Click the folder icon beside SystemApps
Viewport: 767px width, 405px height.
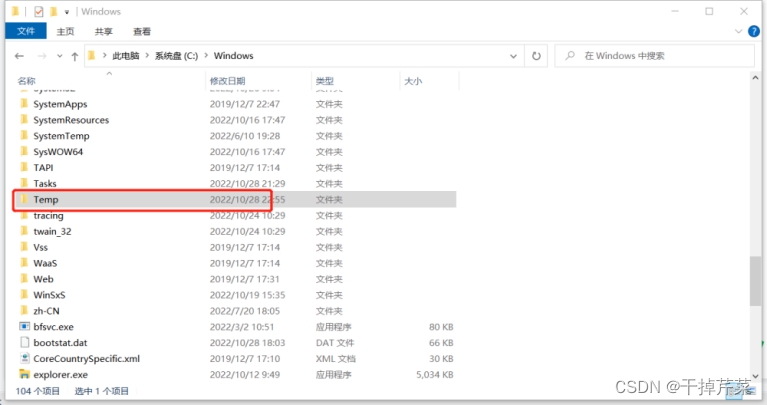pos(24,104)
